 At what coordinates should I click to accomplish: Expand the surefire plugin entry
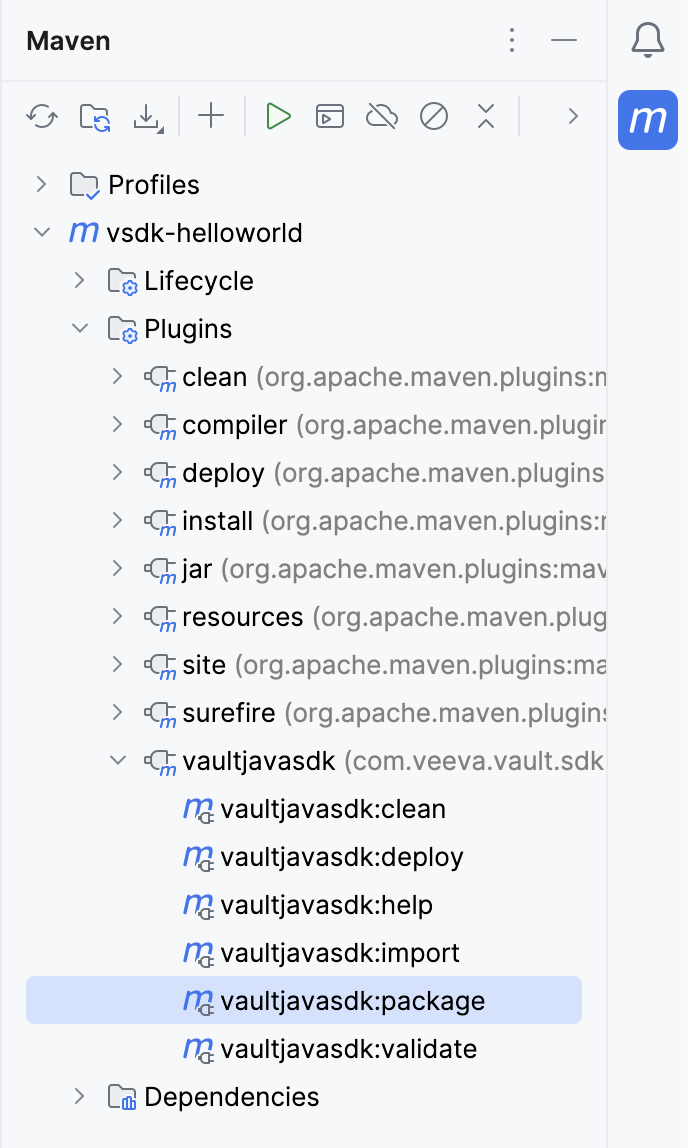[x=117, y=712]
